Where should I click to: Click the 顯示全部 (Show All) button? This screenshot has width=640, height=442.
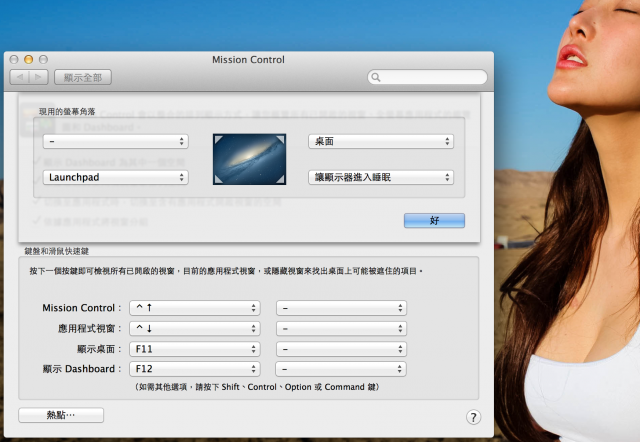(83, 77)
